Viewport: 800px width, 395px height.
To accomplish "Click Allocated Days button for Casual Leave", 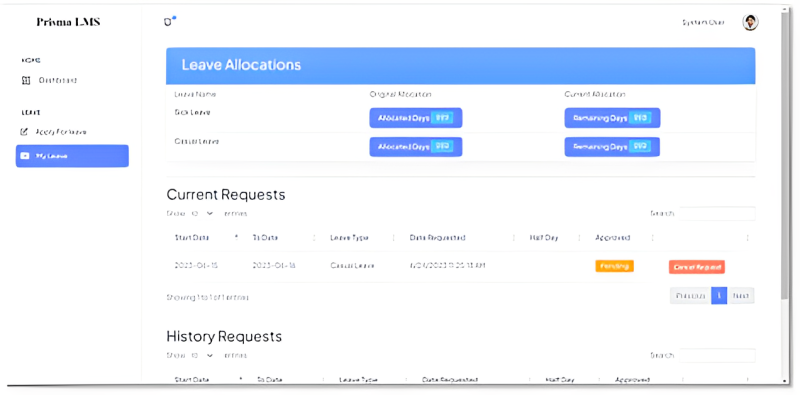I will [416, 147].
